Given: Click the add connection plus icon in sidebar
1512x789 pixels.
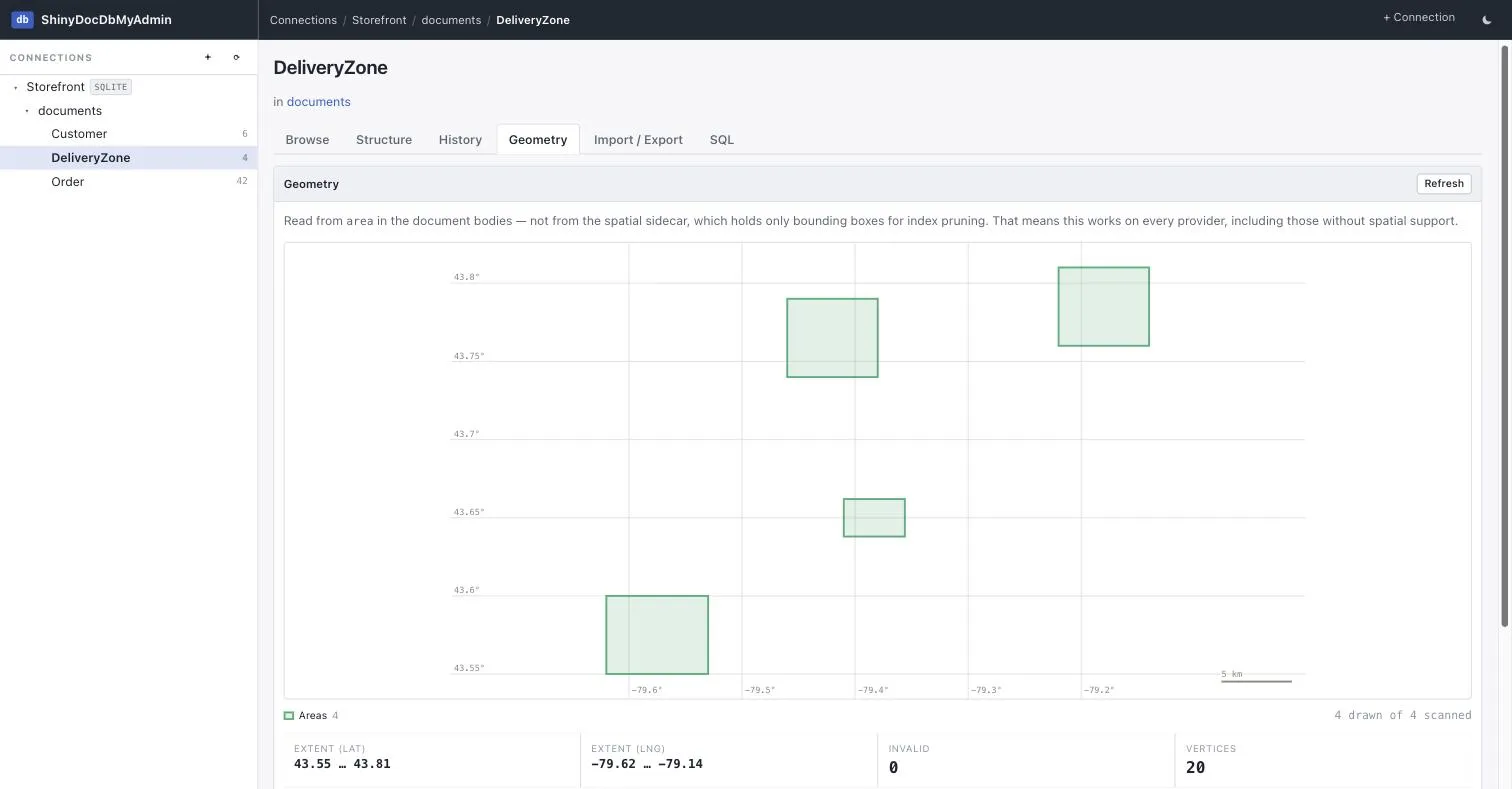Looking at the screenshot, I should click(x=208, y=57).
